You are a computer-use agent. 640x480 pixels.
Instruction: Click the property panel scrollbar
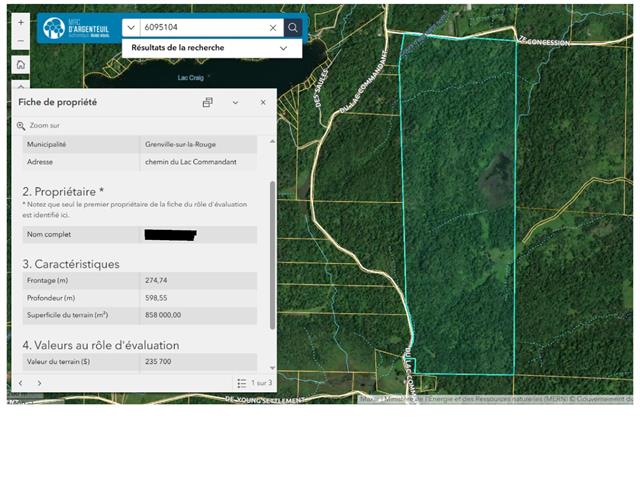pyautogui.click(x=272, y=250)
